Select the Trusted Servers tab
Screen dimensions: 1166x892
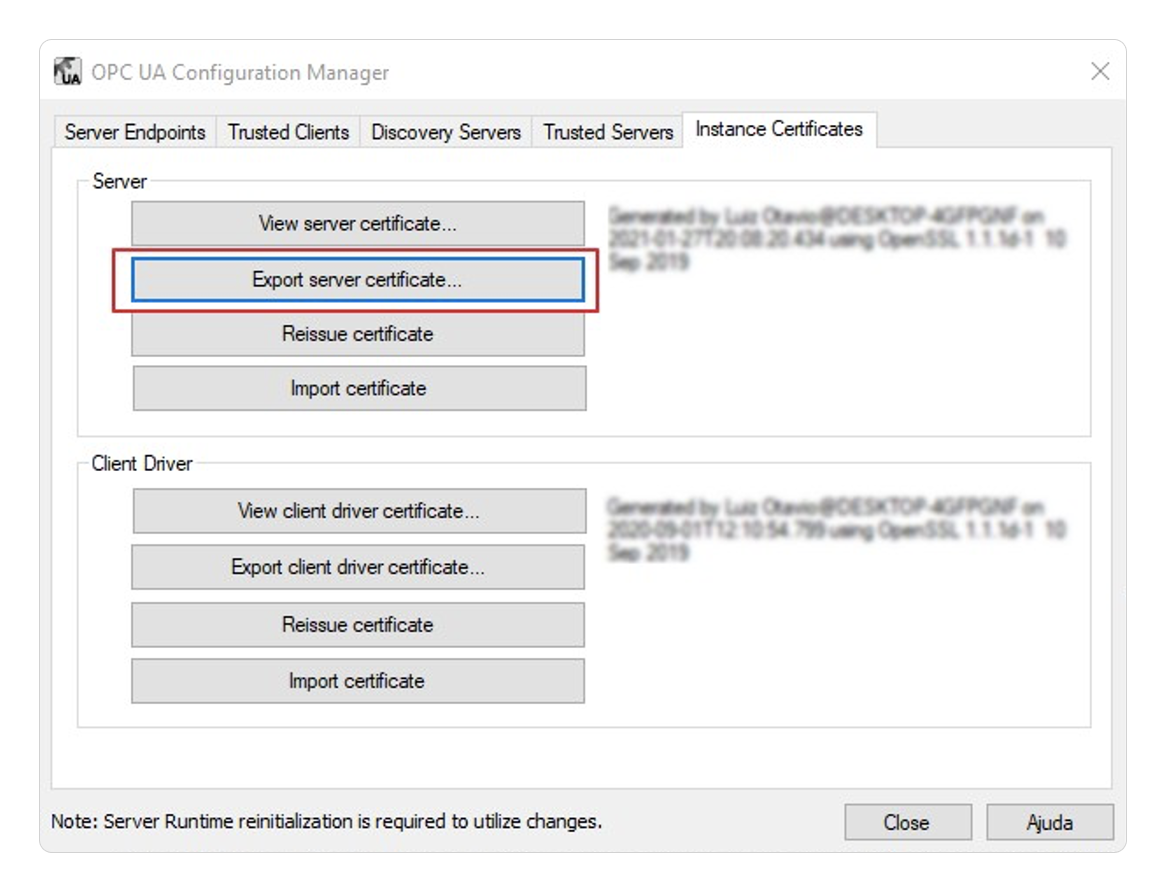pos(608,132)
